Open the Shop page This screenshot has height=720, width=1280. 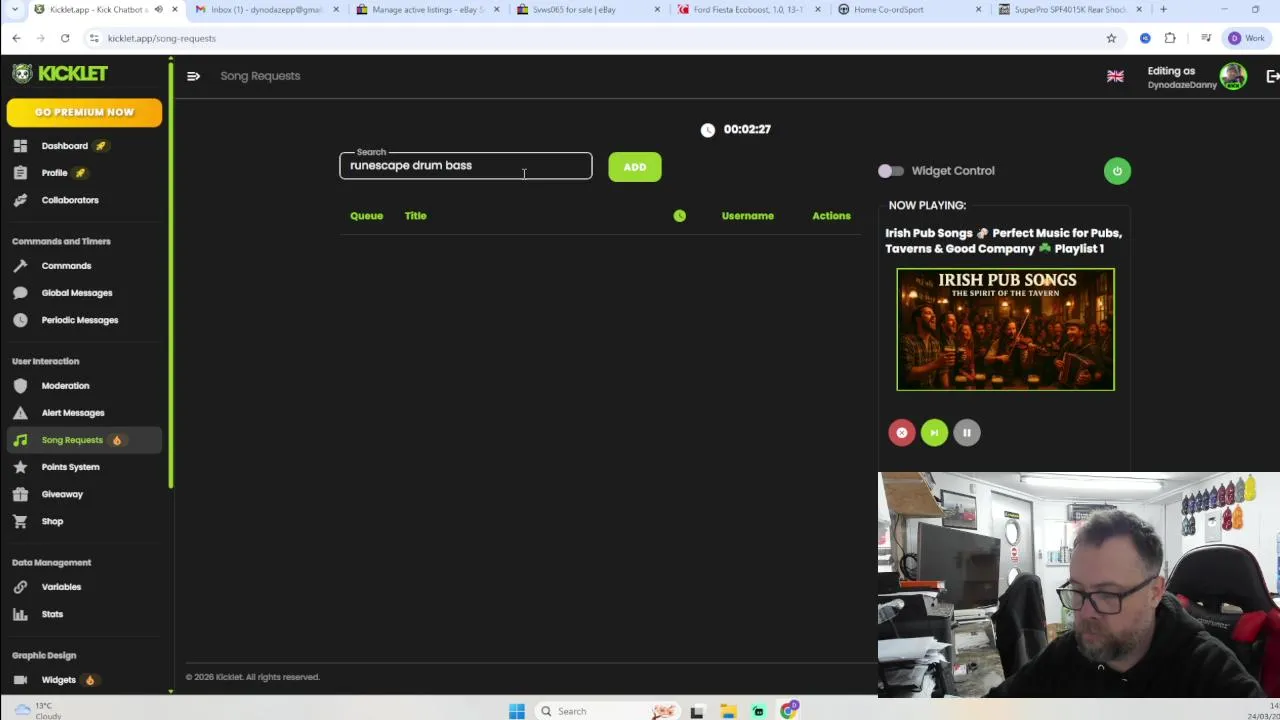(52, 521)
